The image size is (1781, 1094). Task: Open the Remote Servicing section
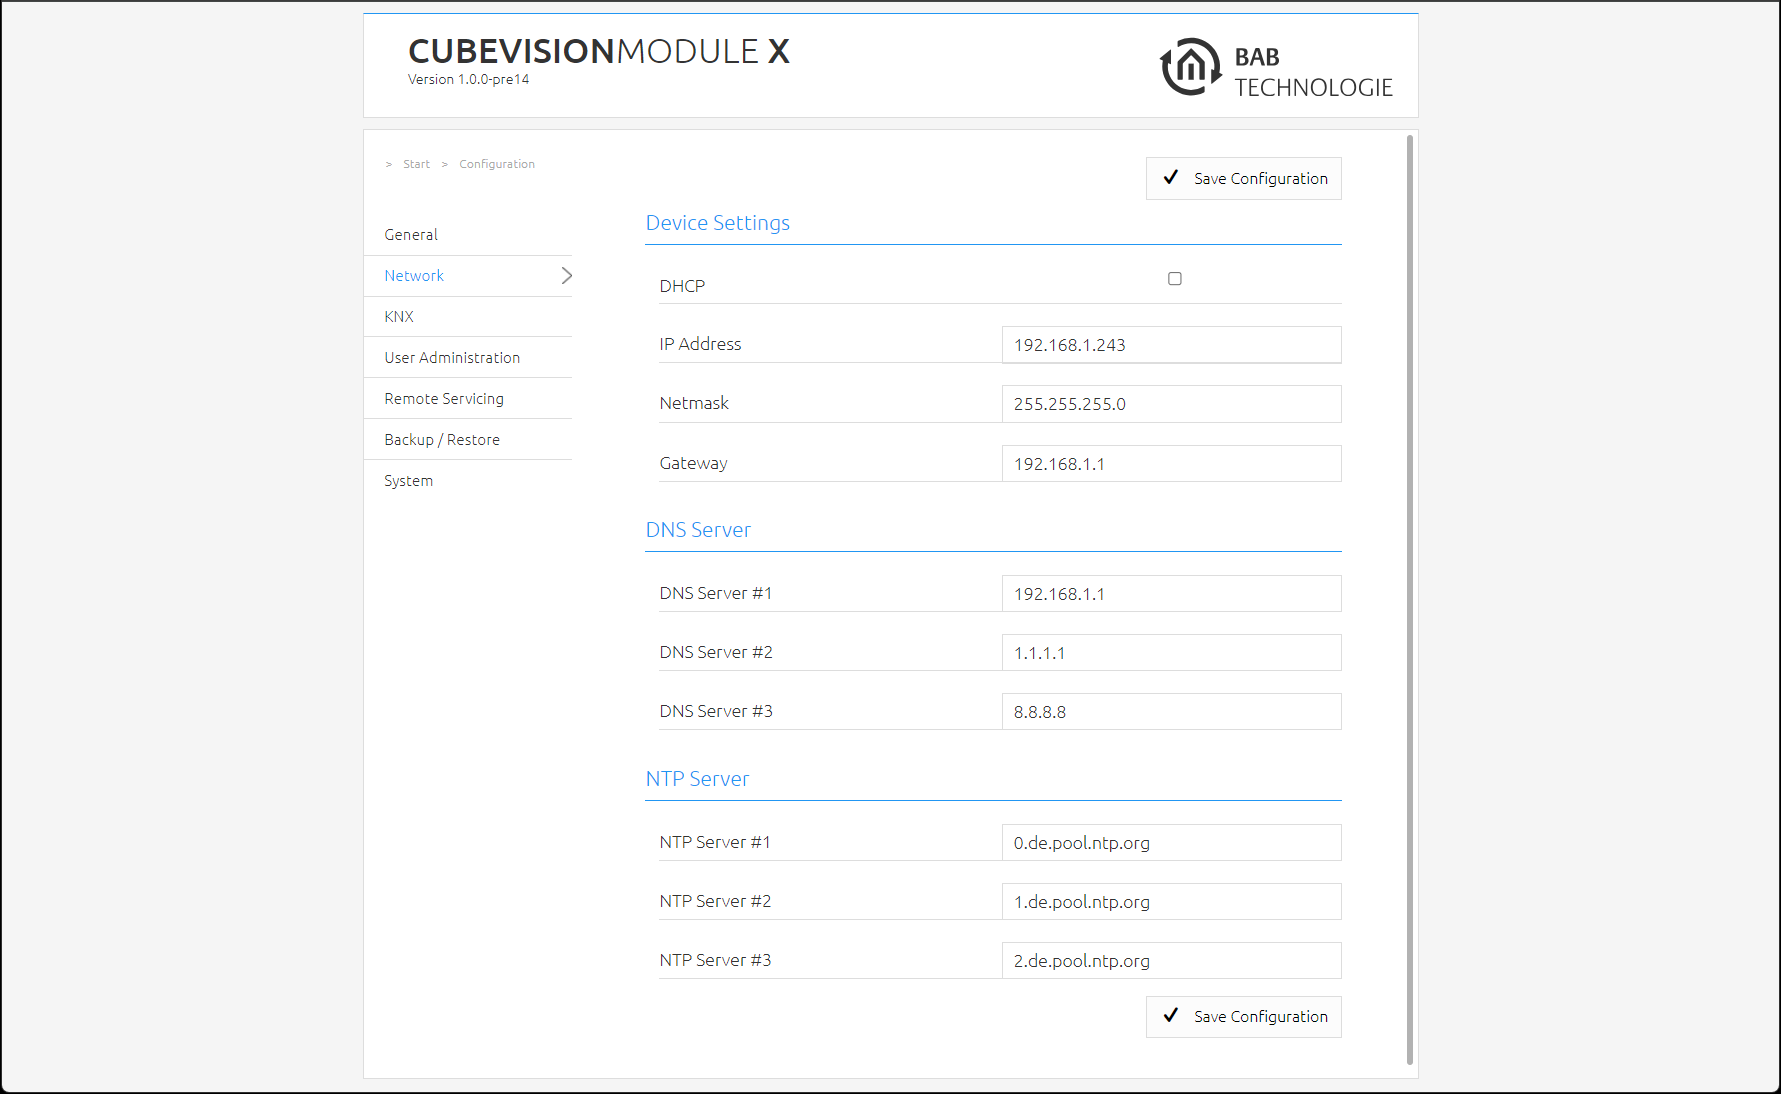click(444, 399)
